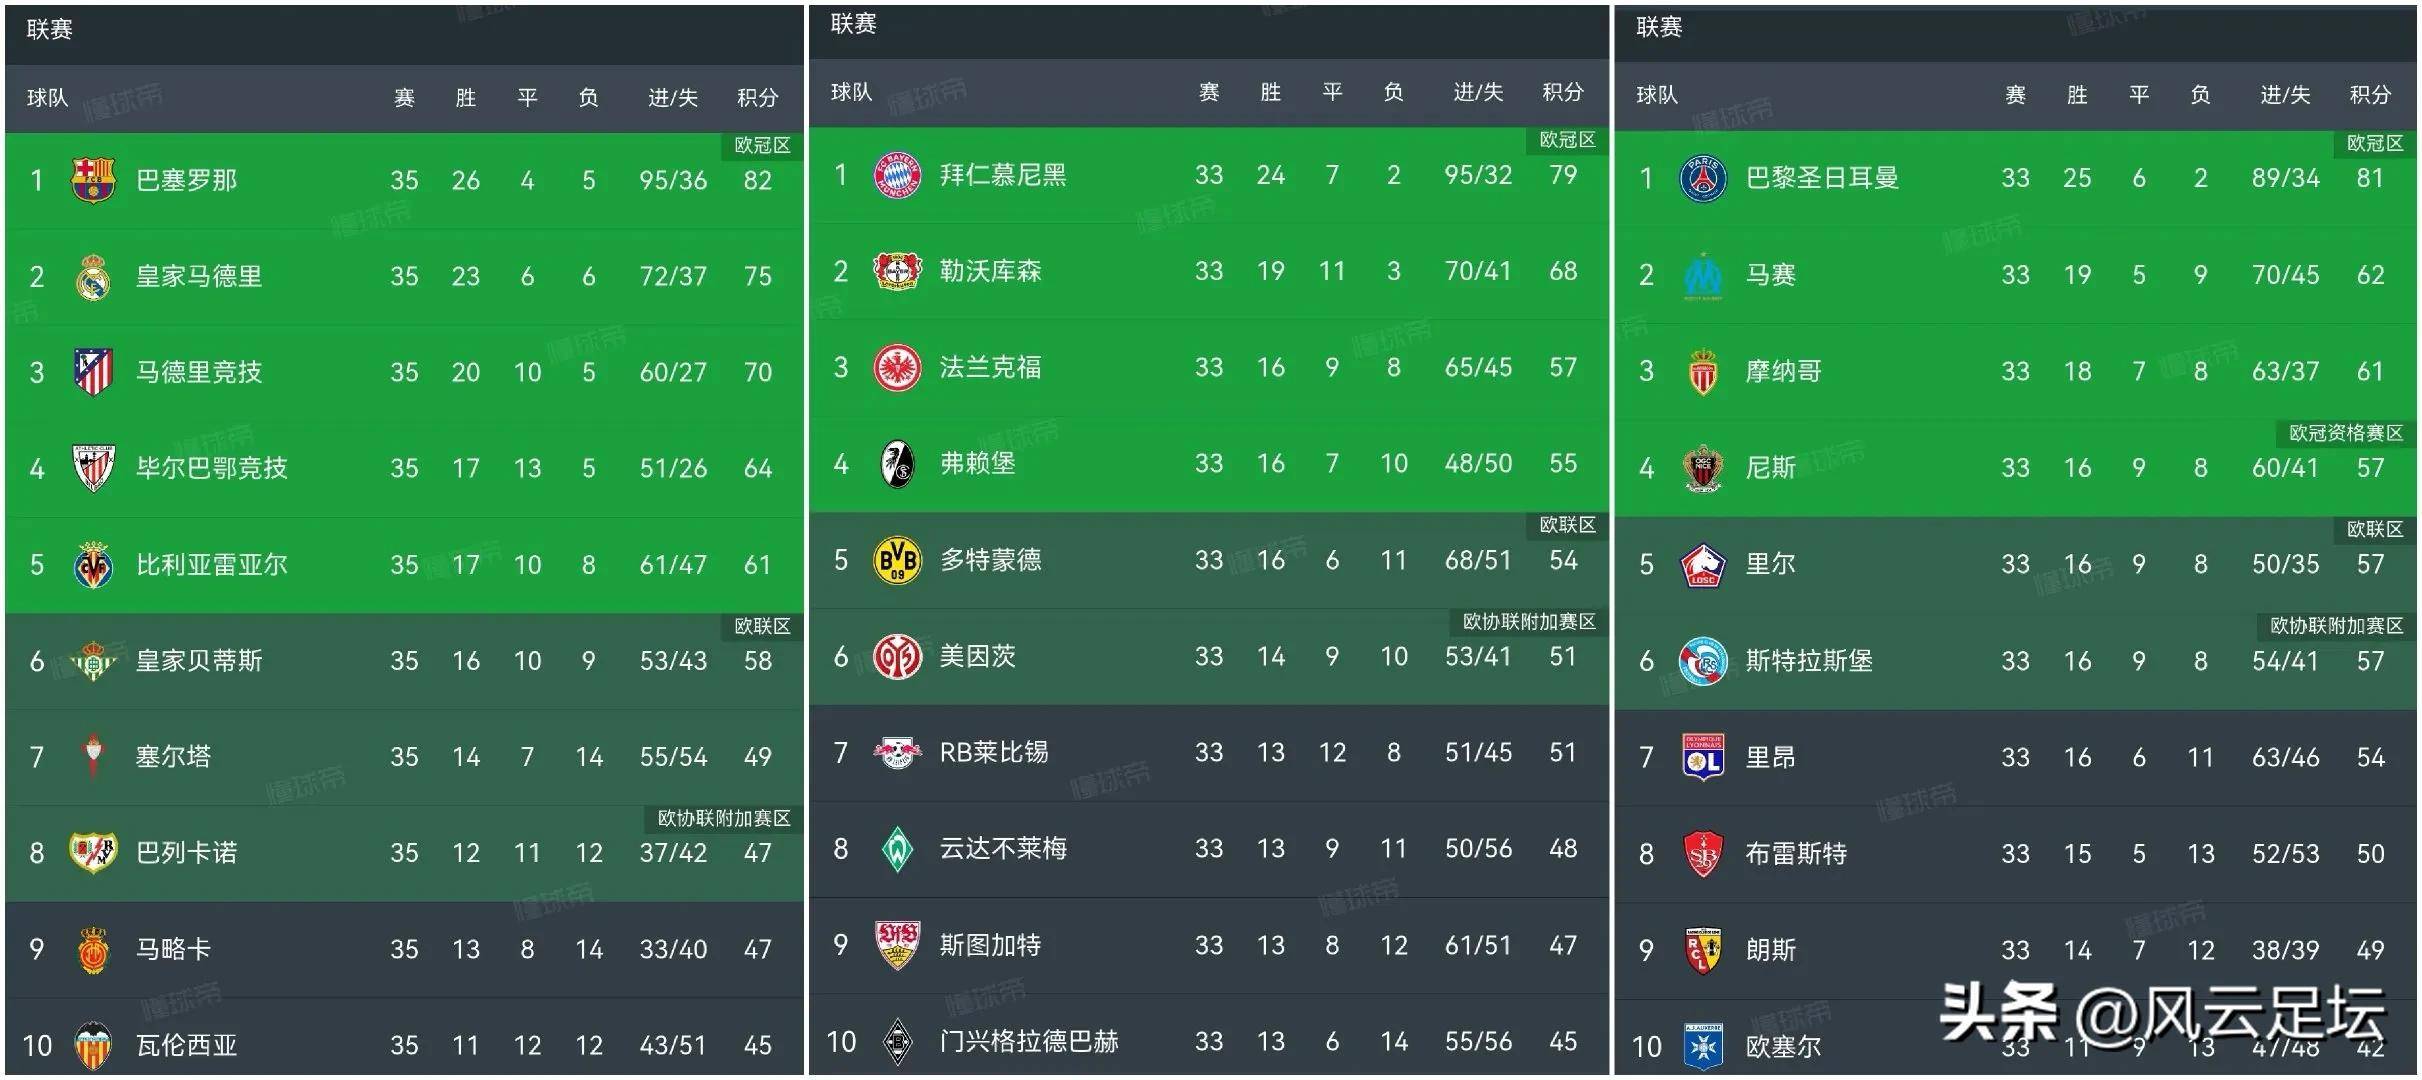The image size is (2422, 1080).
Task: Click the Paris Saint-Germain crest icon
Action: tap(1703, 179)
